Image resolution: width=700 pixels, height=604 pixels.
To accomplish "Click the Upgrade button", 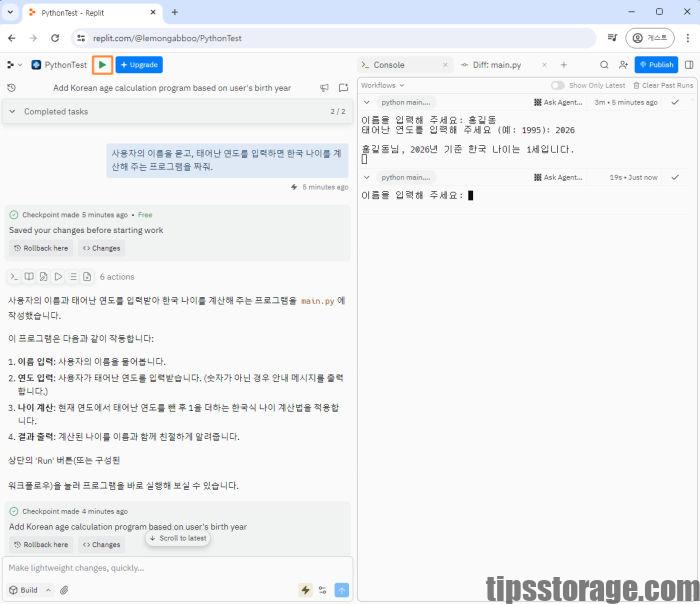I will [x=139, y=65].
